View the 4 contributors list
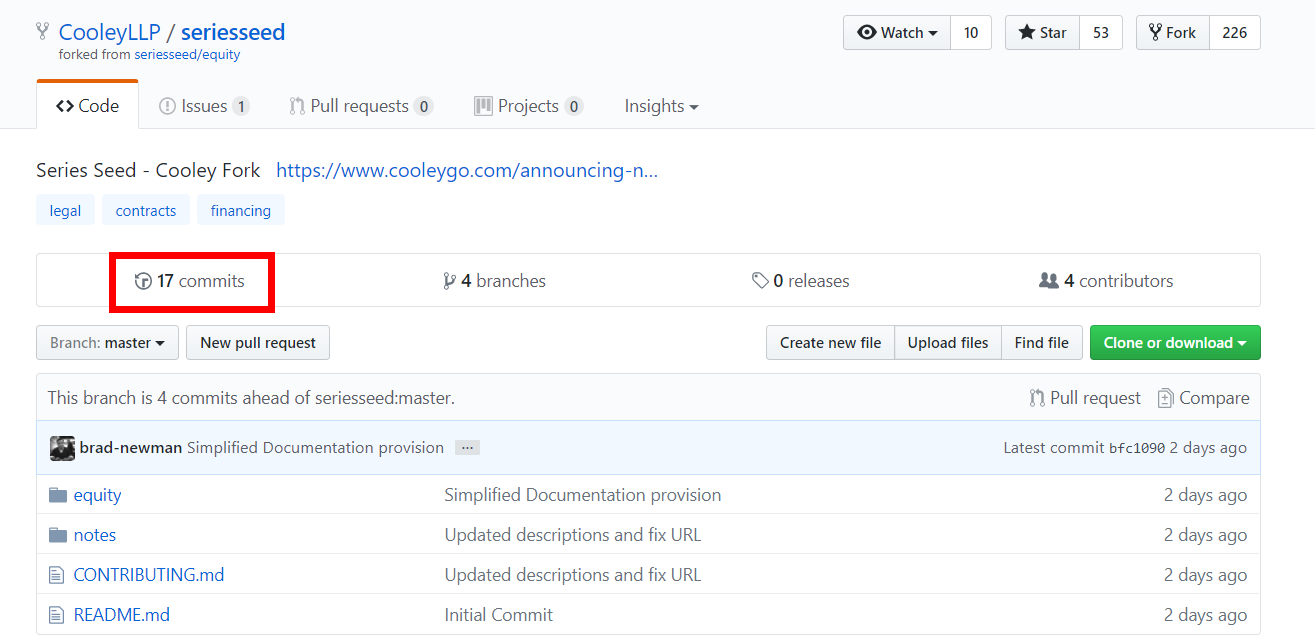The height and width of the screenshot is (644, 1315). (x=1106, y=281)
